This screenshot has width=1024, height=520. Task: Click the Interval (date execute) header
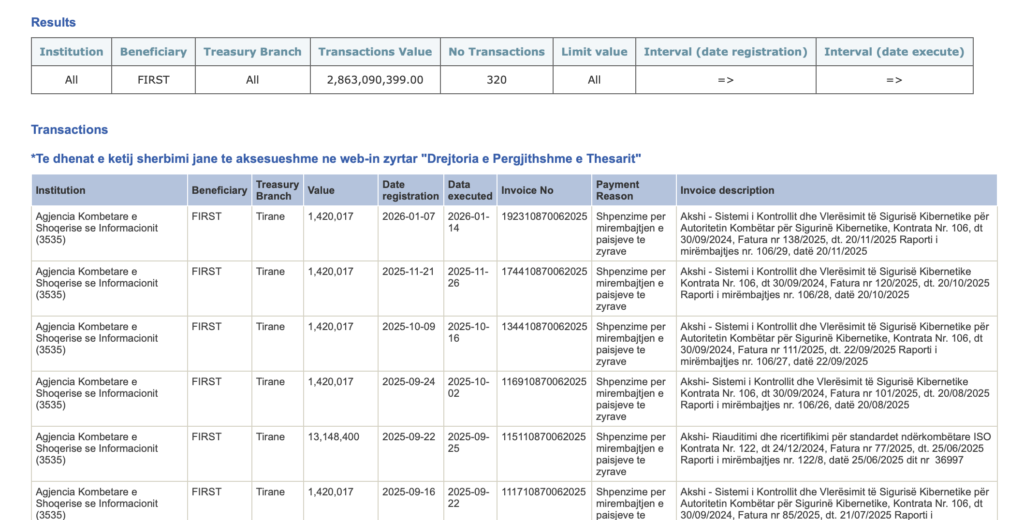click(894, 52)
